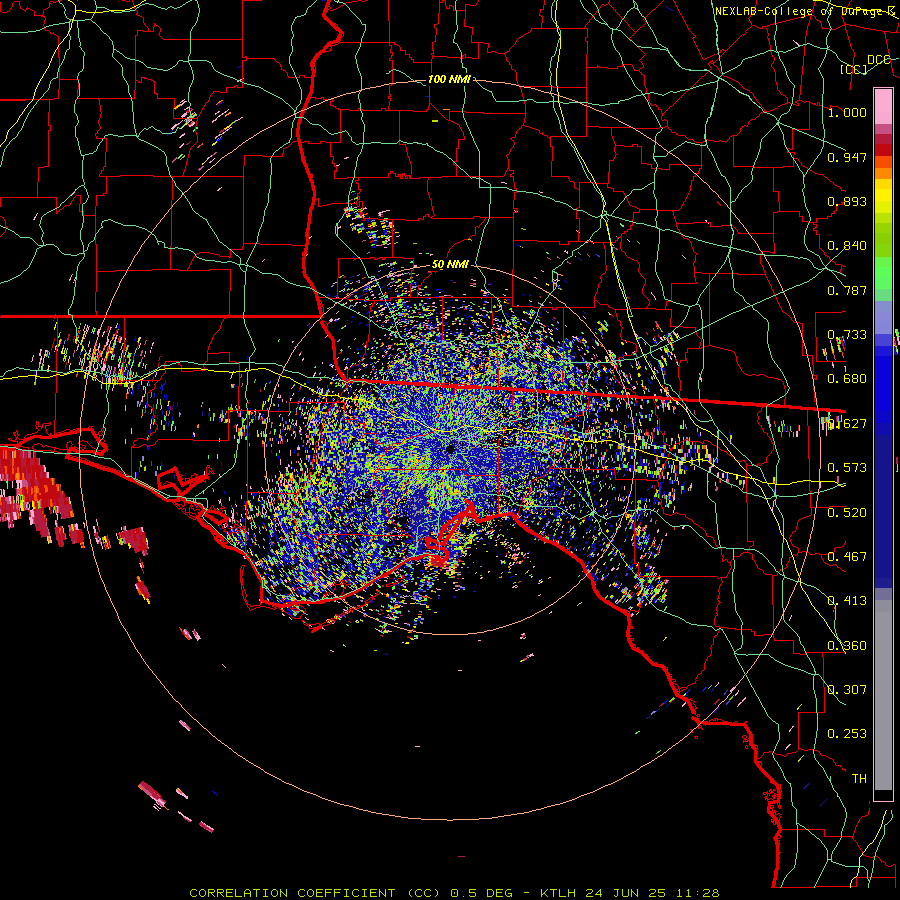This screenshot has width=900, height=900.
Task: Select the 0.787 scale value
Action: [x=847, y=290]
